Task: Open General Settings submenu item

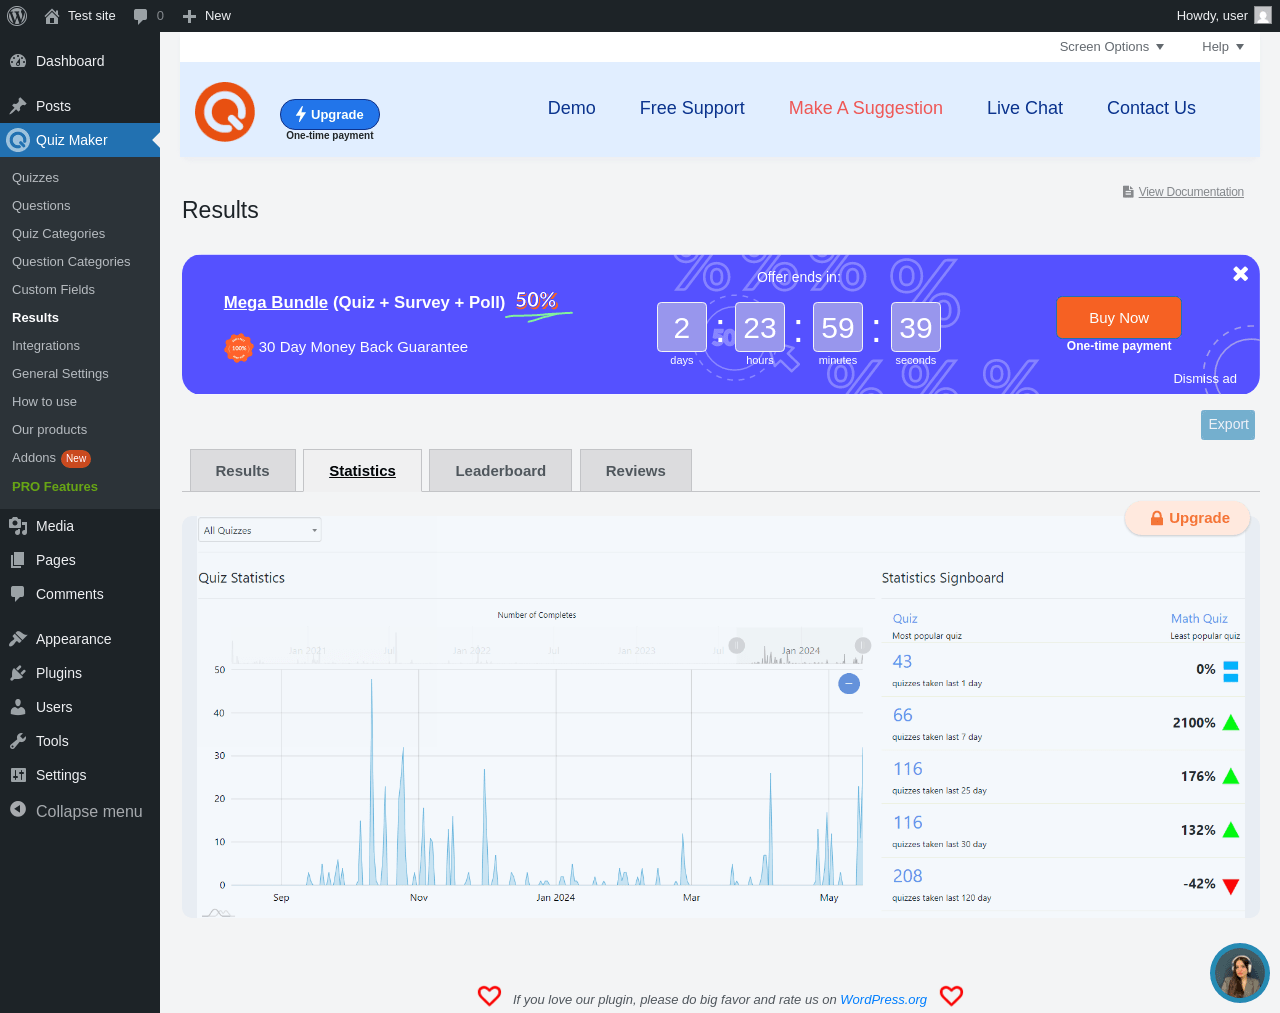Action: coord(80,374)
